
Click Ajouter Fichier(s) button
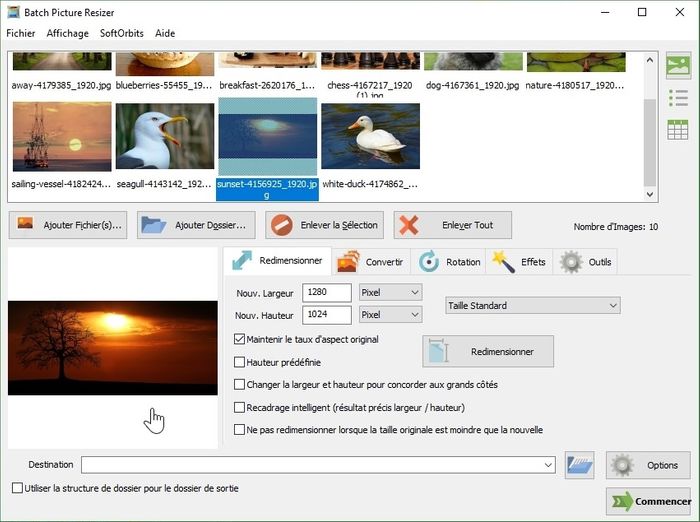pos(68,225)
